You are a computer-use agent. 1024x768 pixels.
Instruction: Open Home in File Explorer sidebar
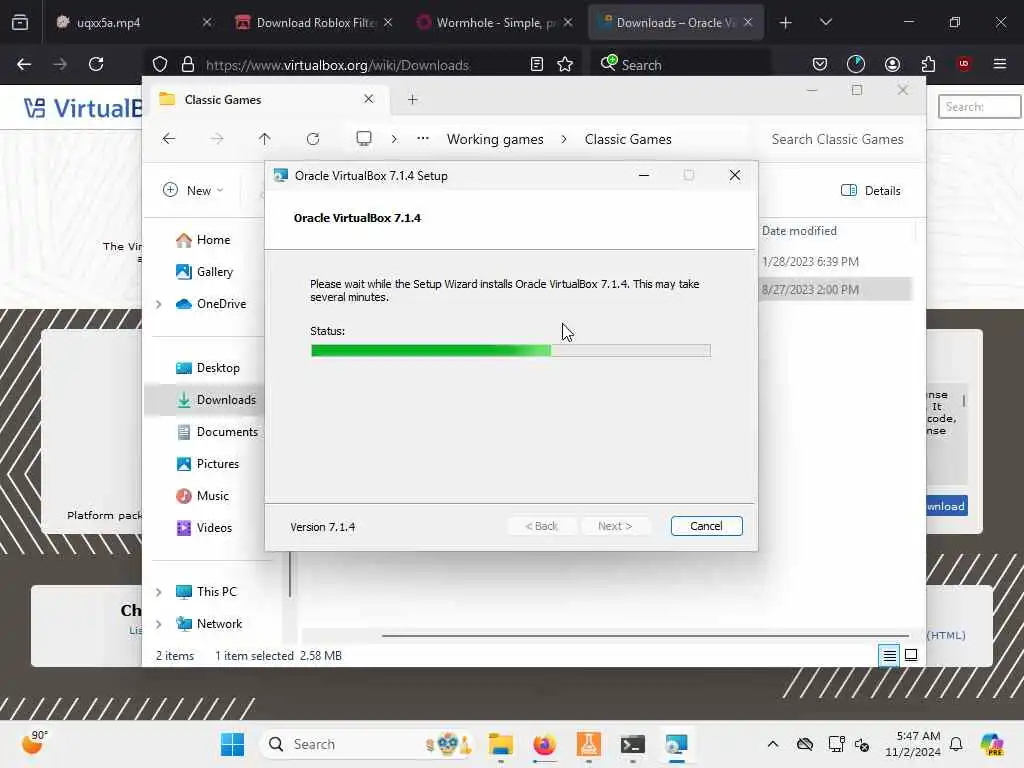point(203,240)
